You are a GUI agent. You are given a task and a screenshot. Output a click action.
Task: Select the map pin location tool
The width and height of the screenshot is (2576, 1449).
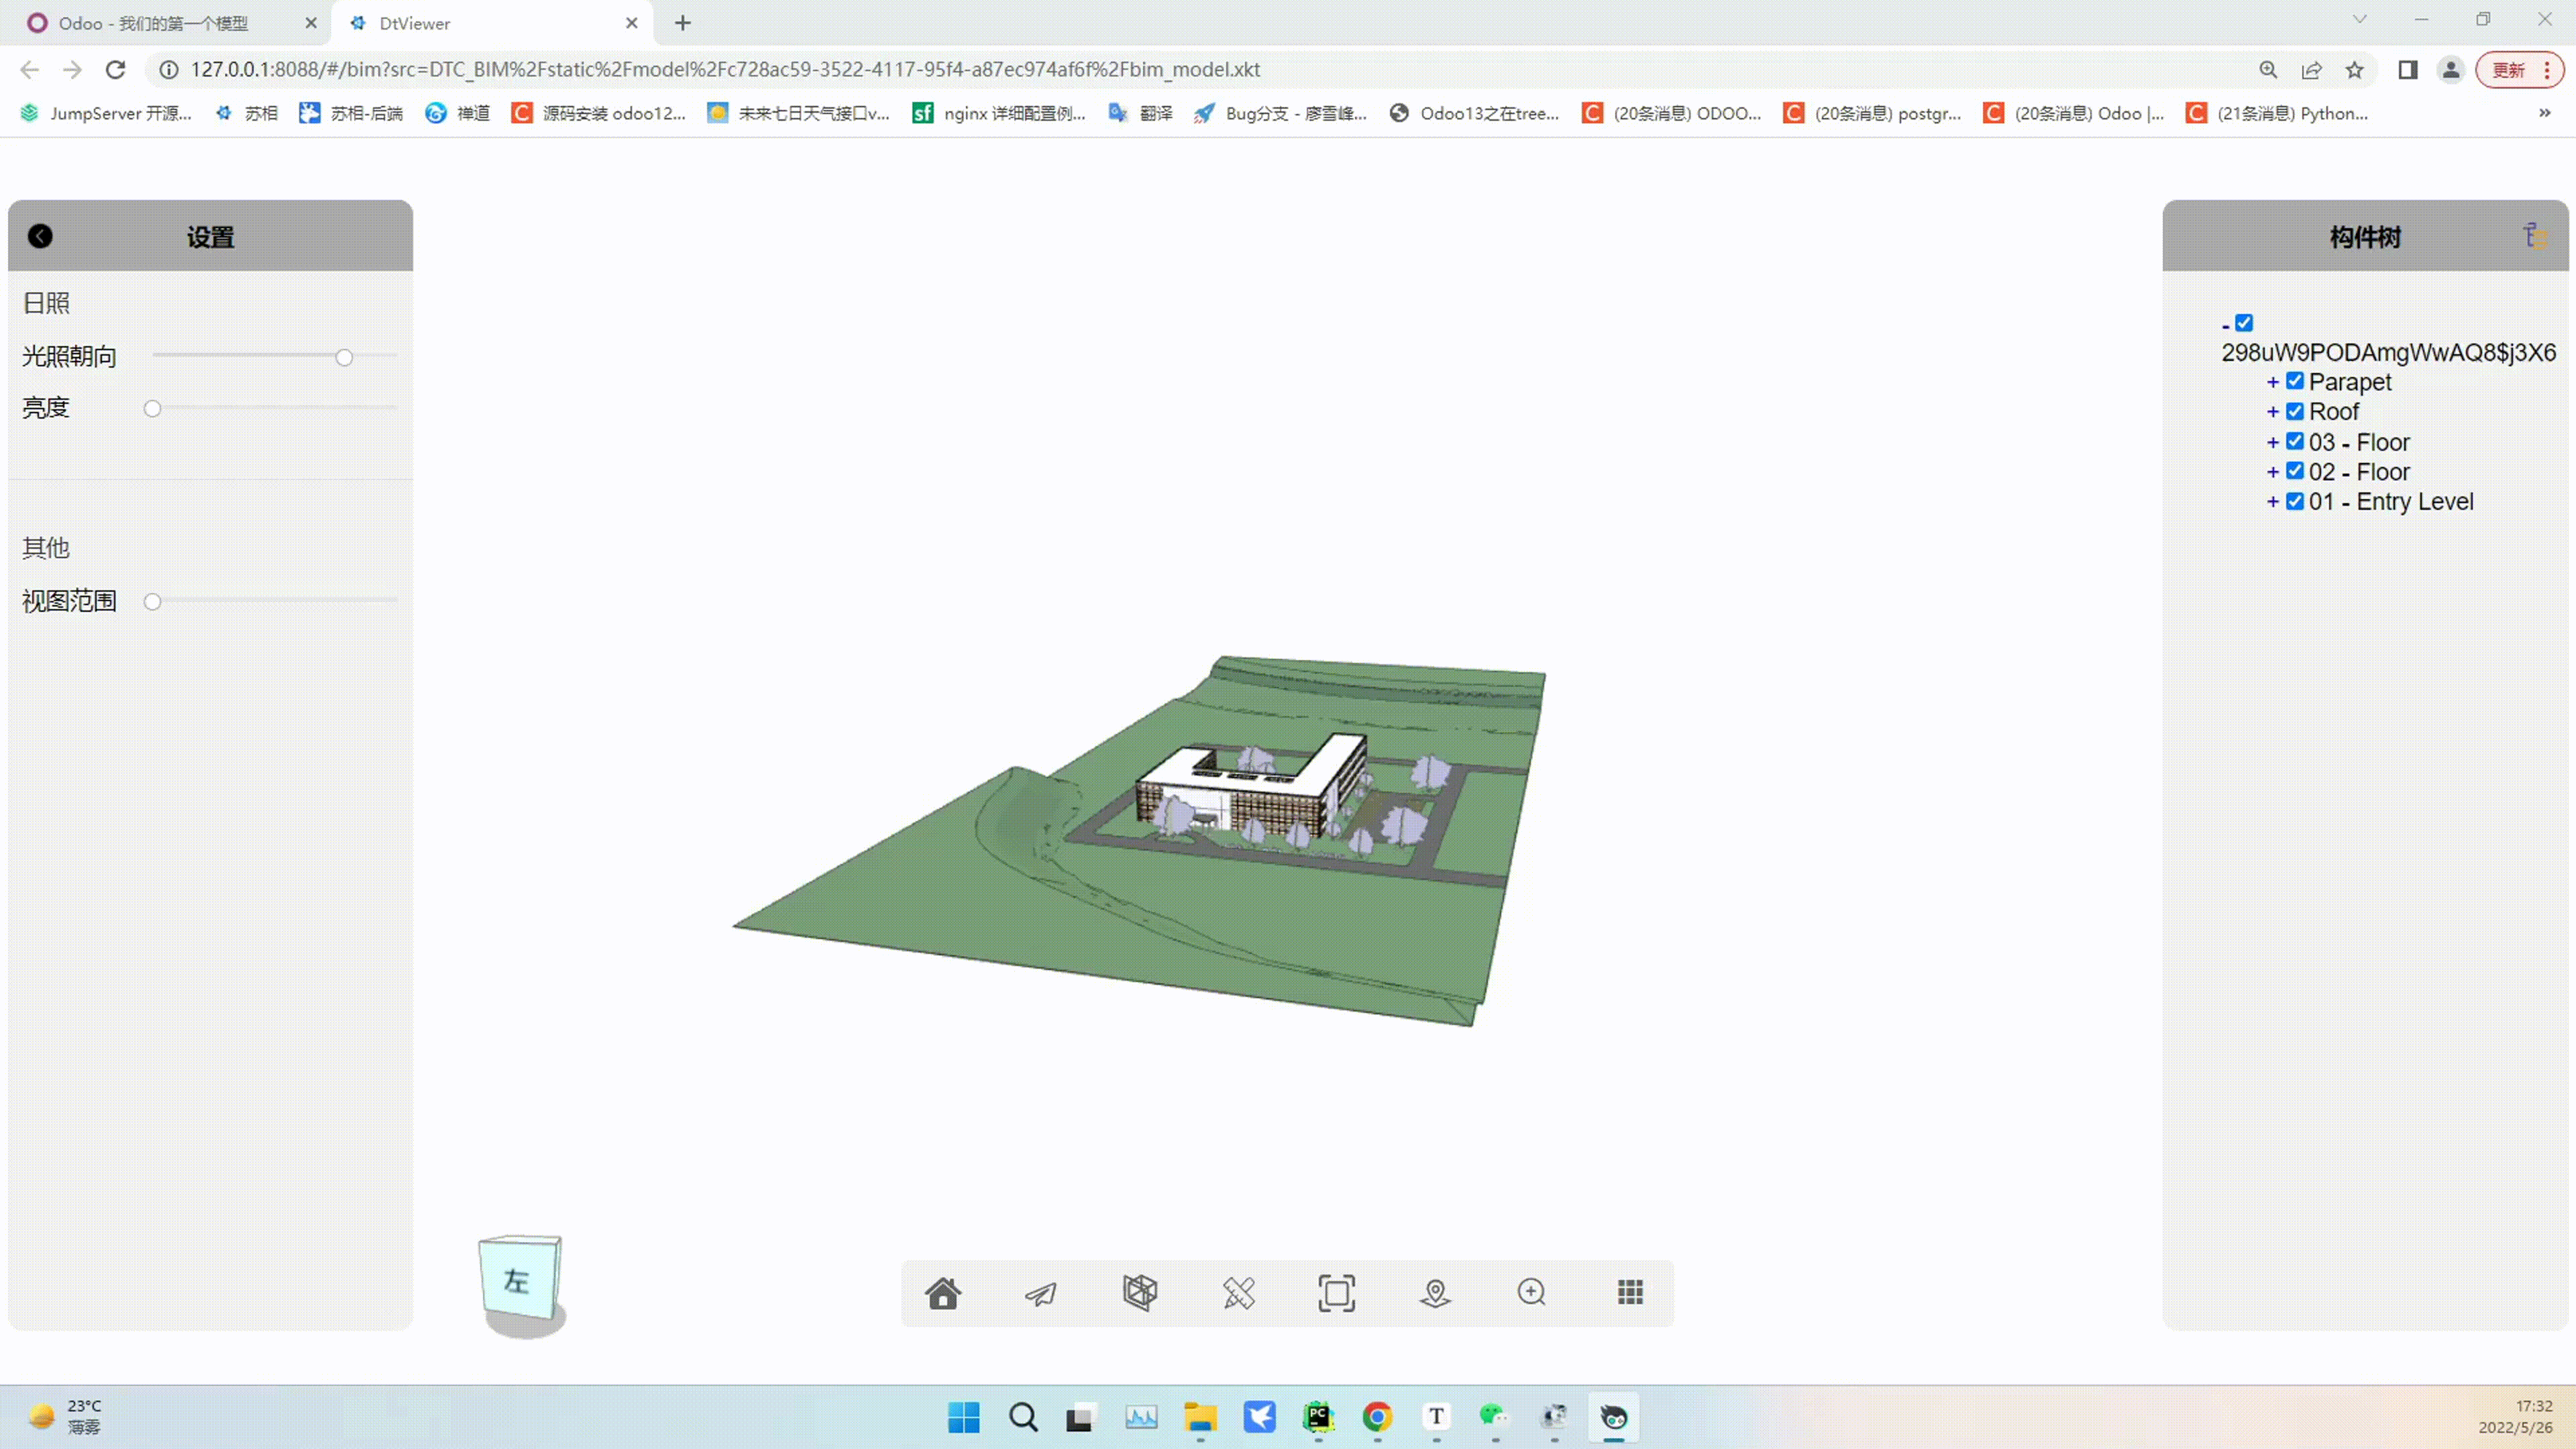[1435, 1293]
